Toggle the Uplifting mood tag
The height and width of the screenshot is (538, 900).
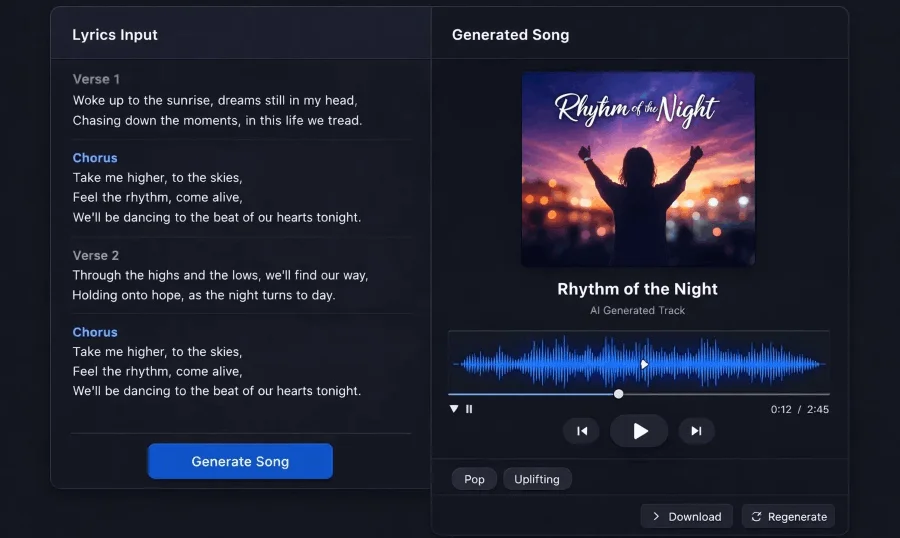point(537,479)
